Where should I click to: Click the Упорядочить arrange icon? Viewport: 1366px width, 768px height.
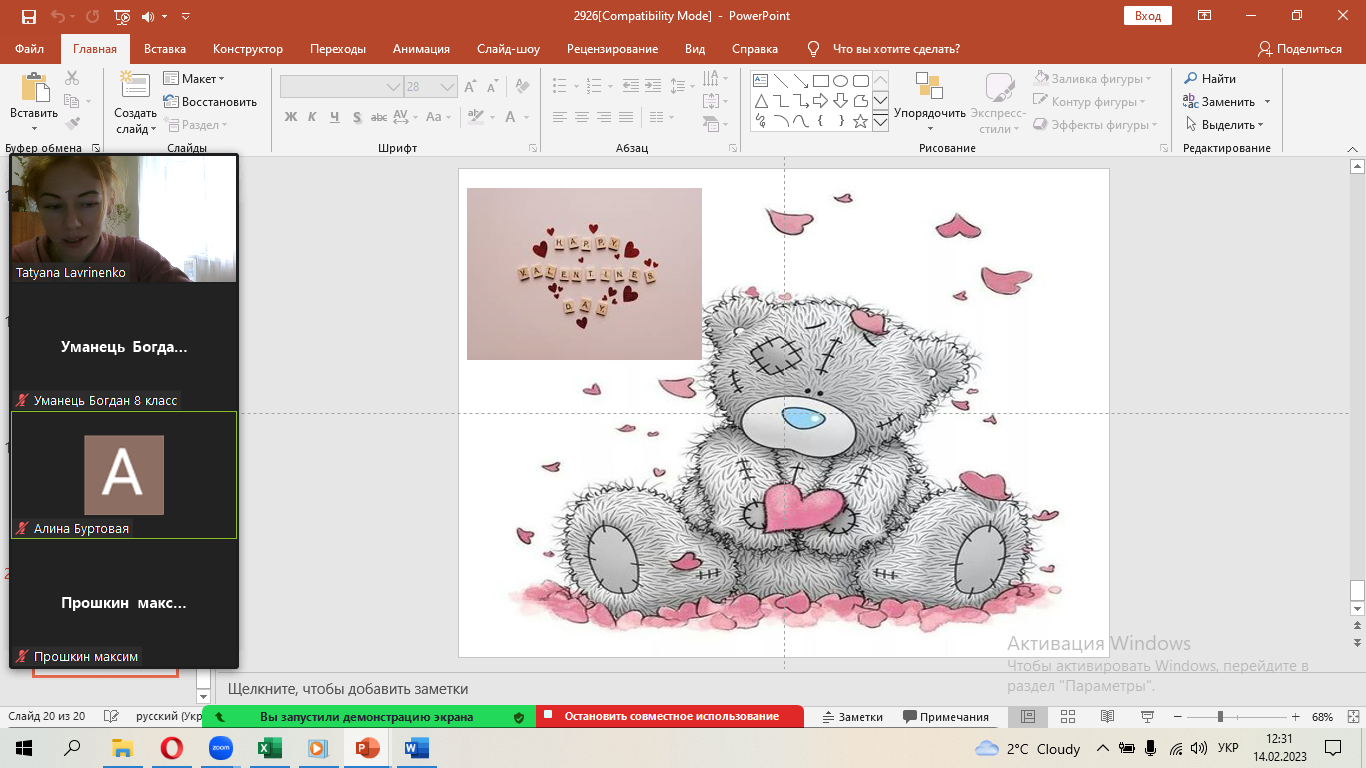point(929,87)
